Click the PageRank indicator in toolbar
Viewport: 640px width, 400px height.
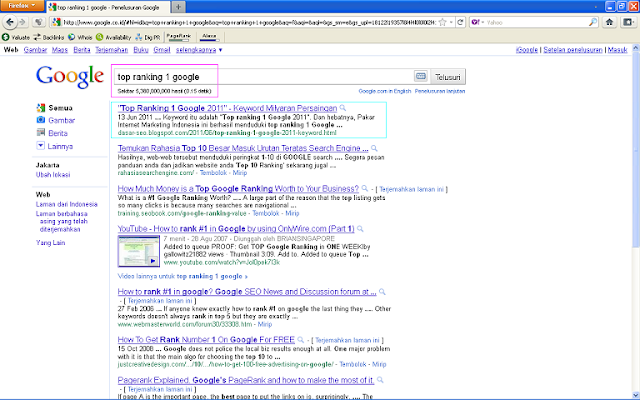(179, 37)
